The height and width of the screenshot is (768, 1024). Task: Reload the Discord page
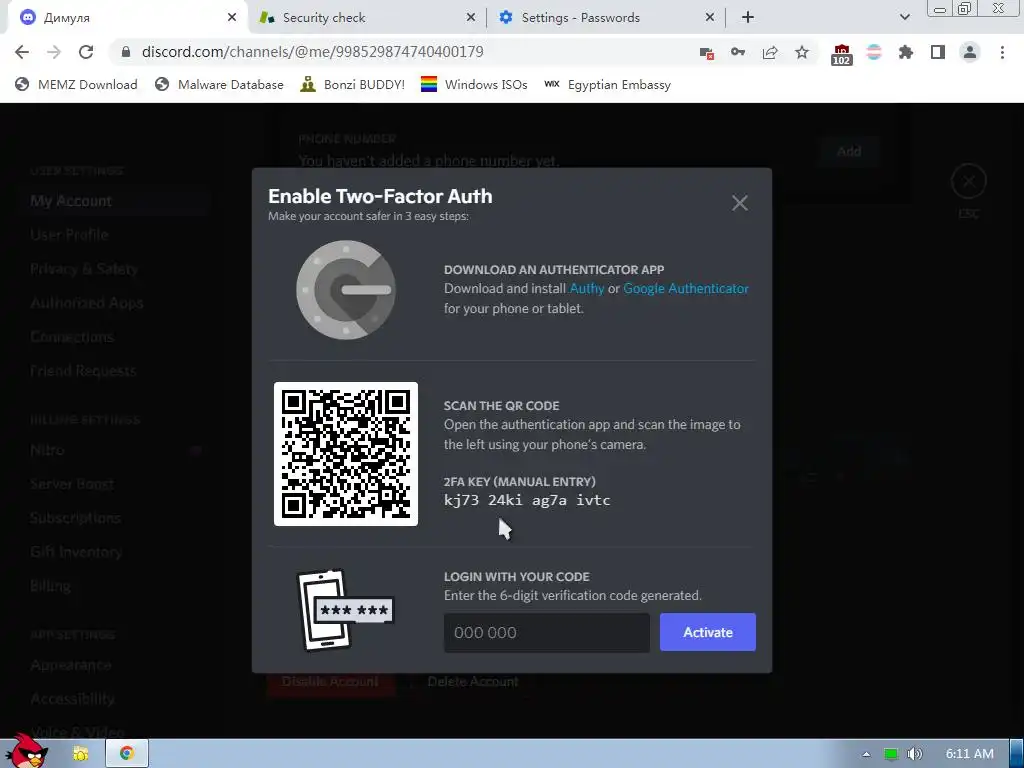point(86,52)
